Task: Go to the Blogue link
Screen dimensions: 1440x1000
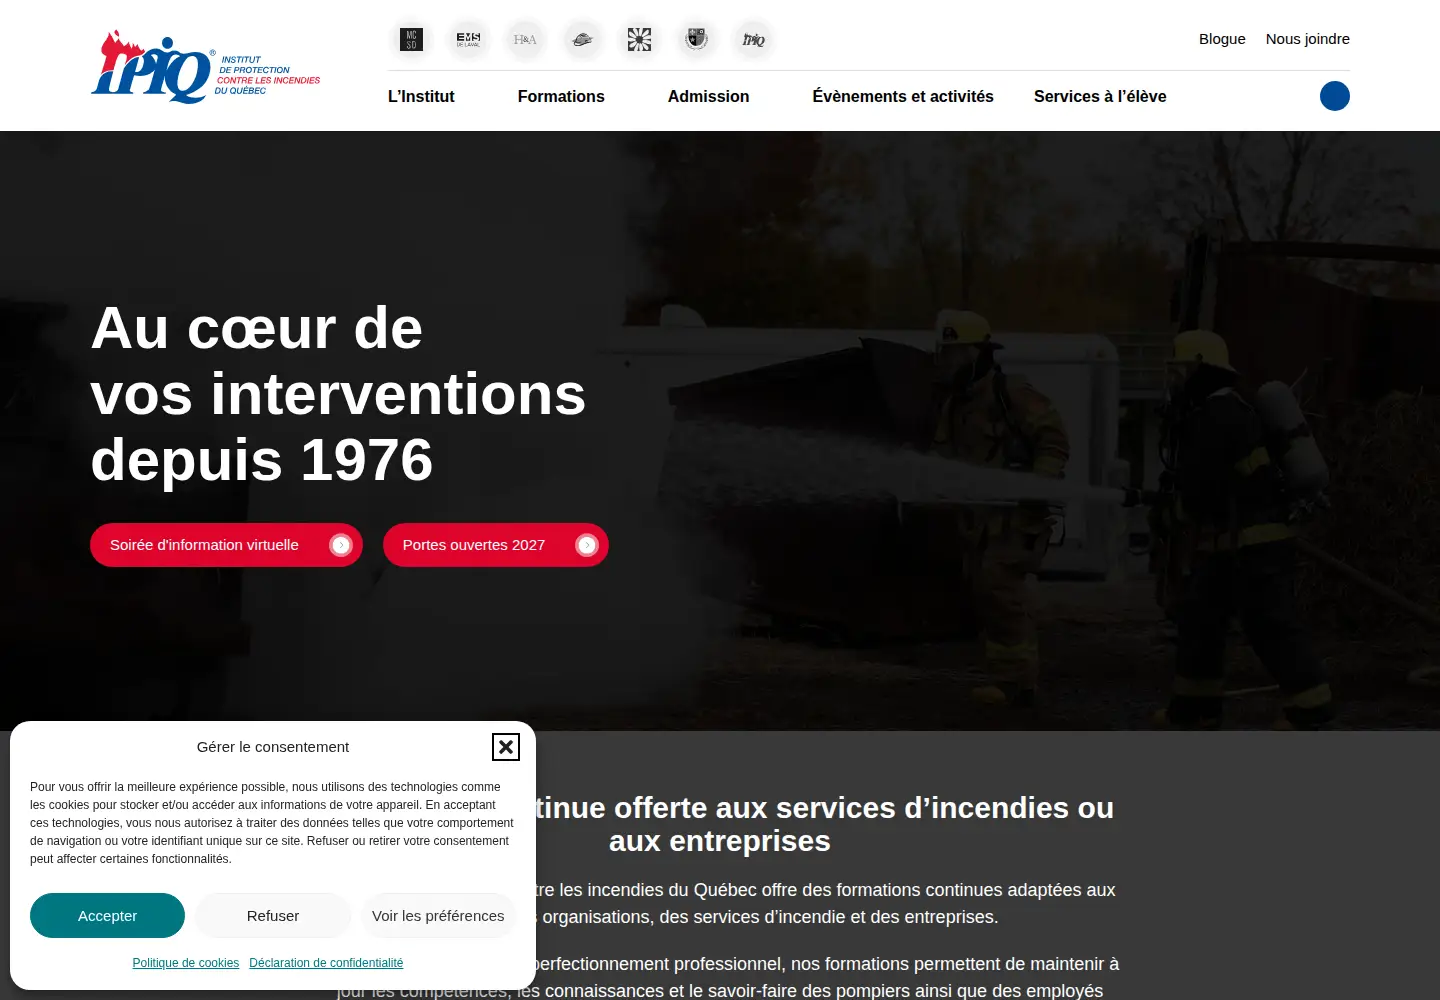Action: tap(1222, 39)
